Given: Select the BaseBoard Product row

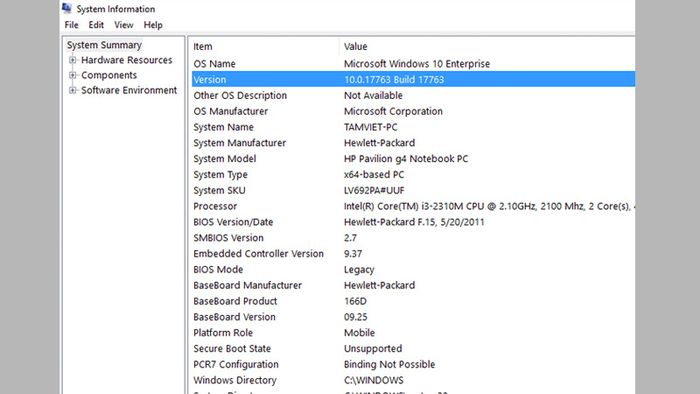Looking at the screenshot, I should coord(413,301).
